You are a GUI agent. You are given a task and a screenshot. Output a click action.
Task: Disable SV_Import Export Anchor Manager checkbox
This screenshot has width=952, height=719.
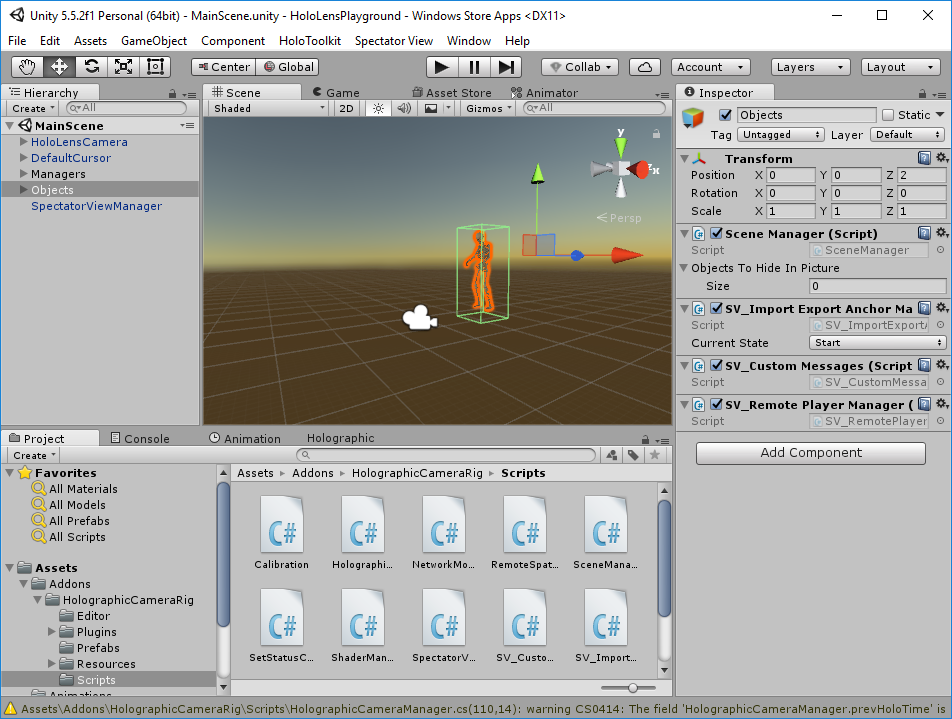coord(716,308)
